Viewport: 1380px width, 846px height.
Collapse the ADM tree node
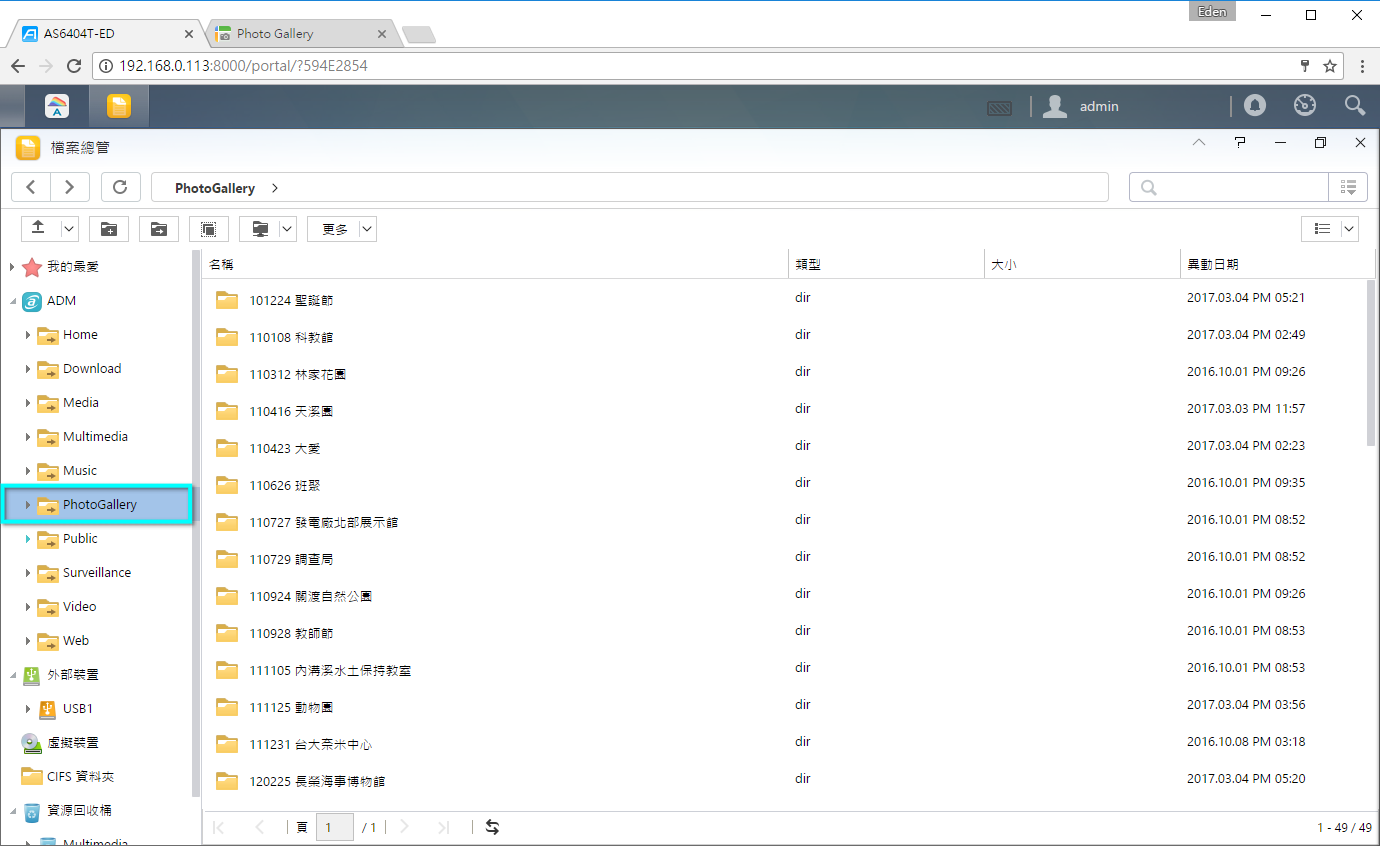coord(12,301)
